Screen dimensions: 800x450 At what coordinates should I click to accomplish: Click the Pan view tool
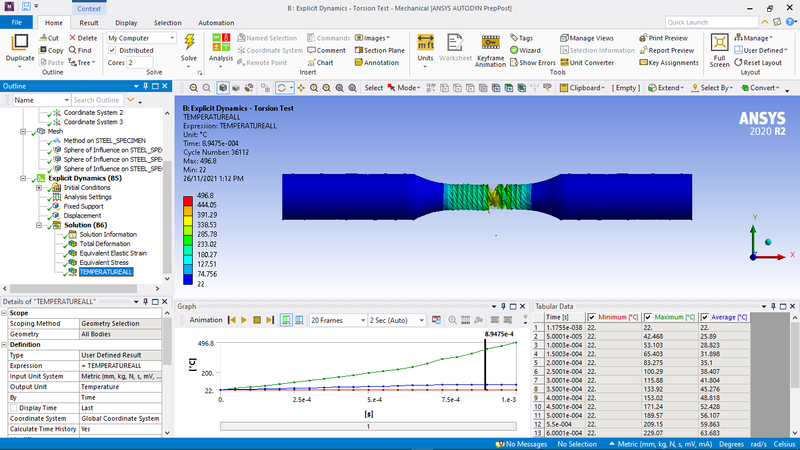pyautogui.click(x=301, y=88)
